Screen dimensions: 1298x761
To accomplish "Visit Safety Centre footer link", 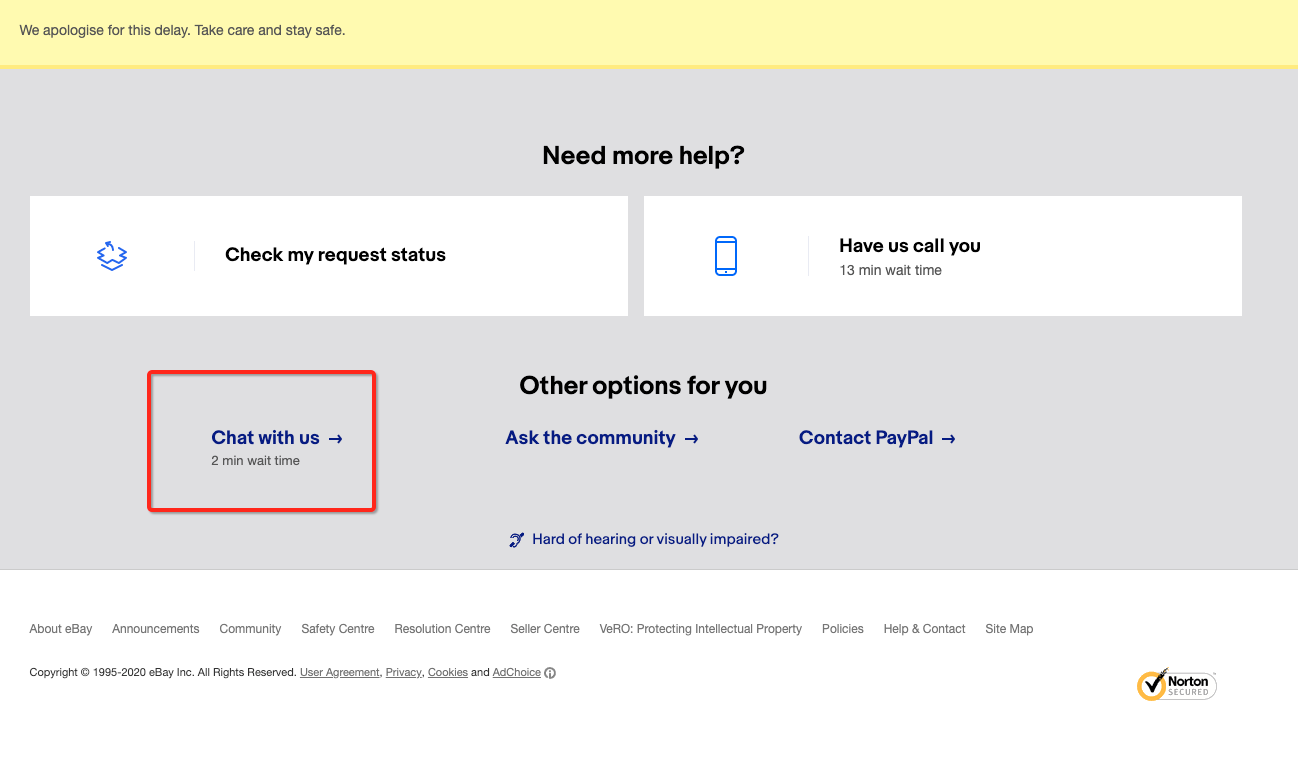I will pos(338,629).
